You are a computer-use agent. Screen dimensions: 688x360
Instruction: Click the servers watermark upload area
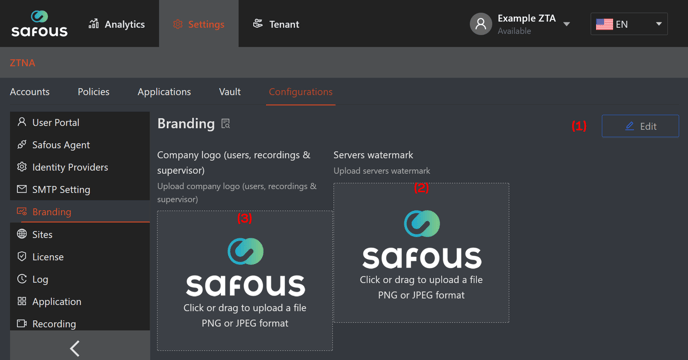coord(421,253)
